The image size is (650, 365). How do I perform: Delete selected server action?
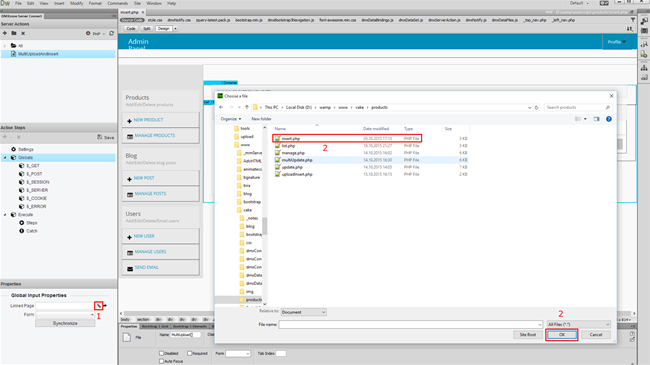[x=23, y=33]
